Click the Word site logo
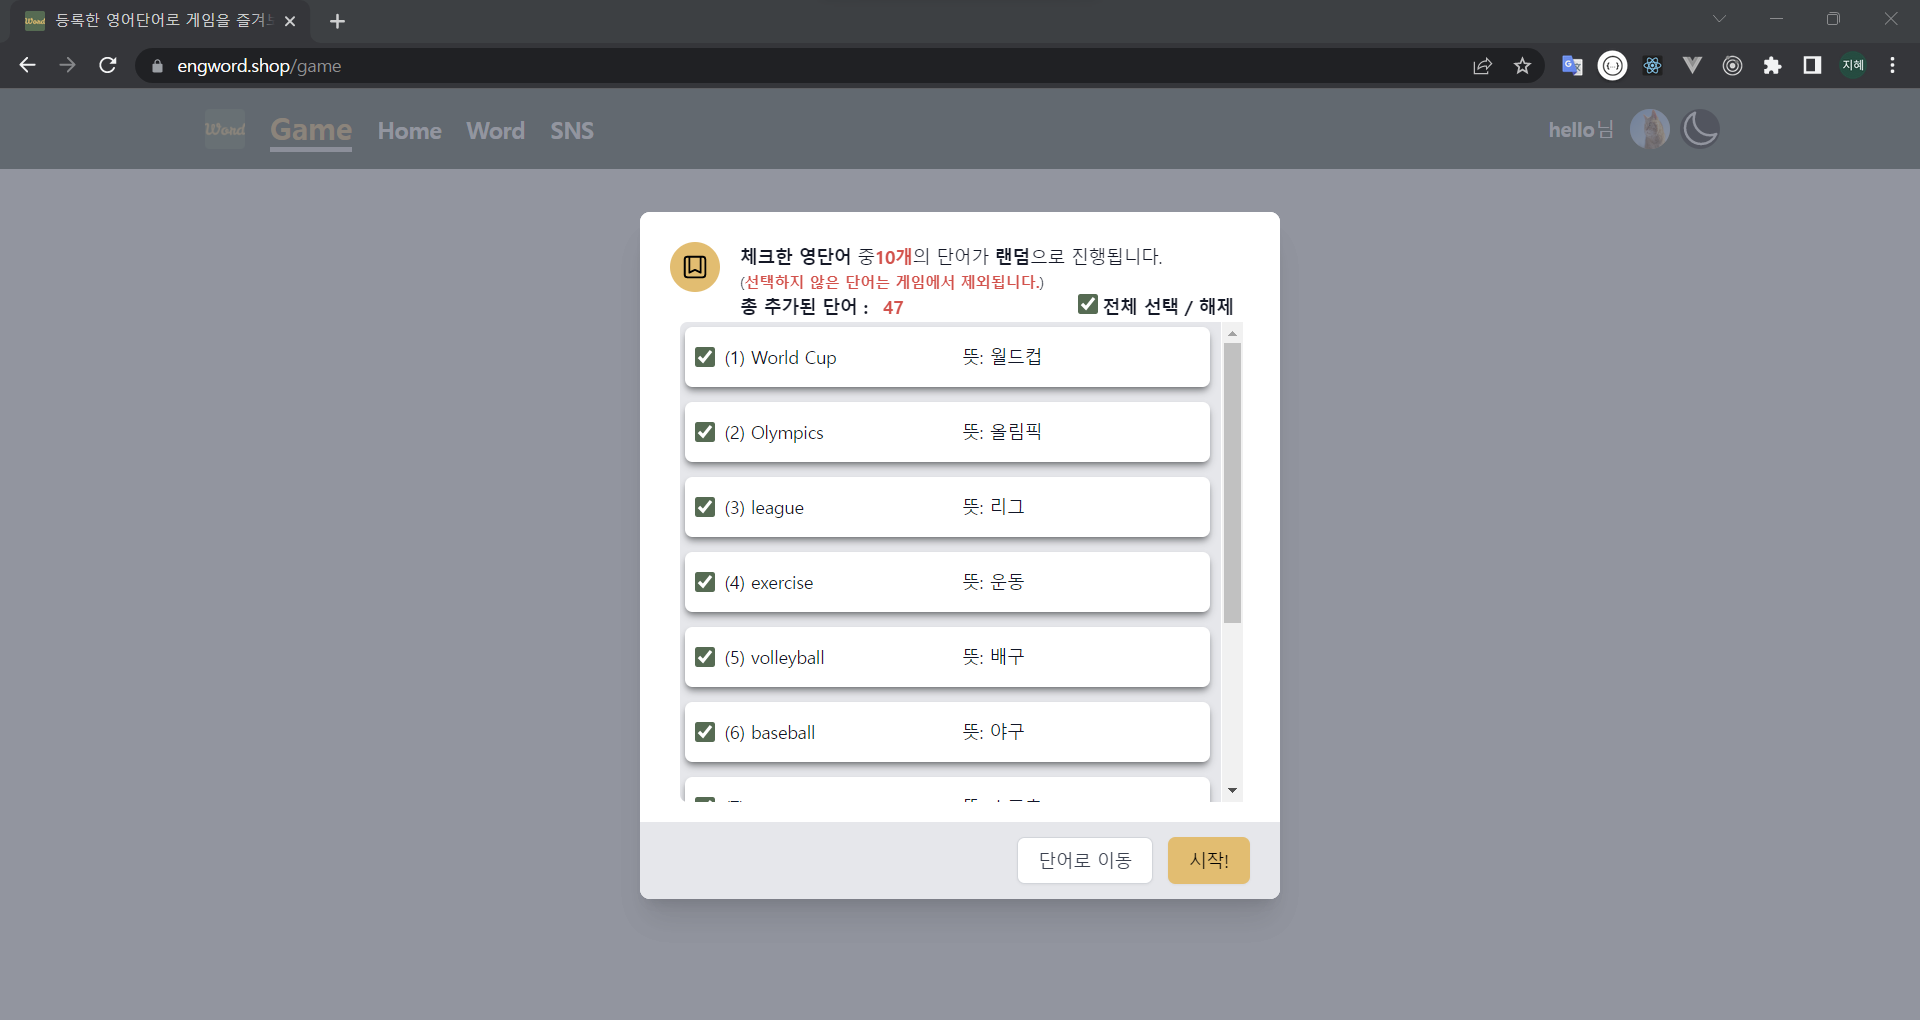The image size is (1920, 1020). 225,128
